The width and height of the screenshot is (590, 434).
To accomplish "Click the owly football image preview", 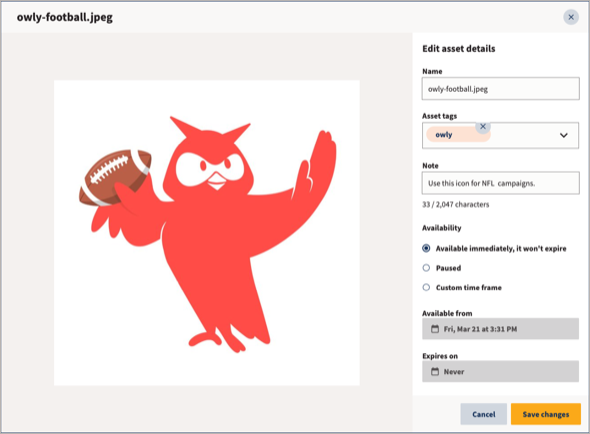I will click(207, 233).
